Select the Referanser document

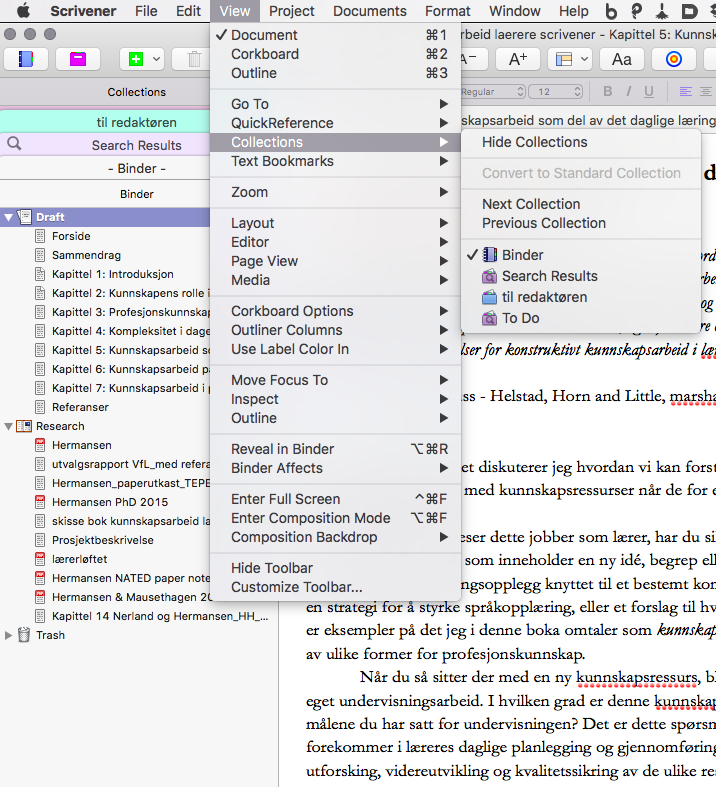80,407
